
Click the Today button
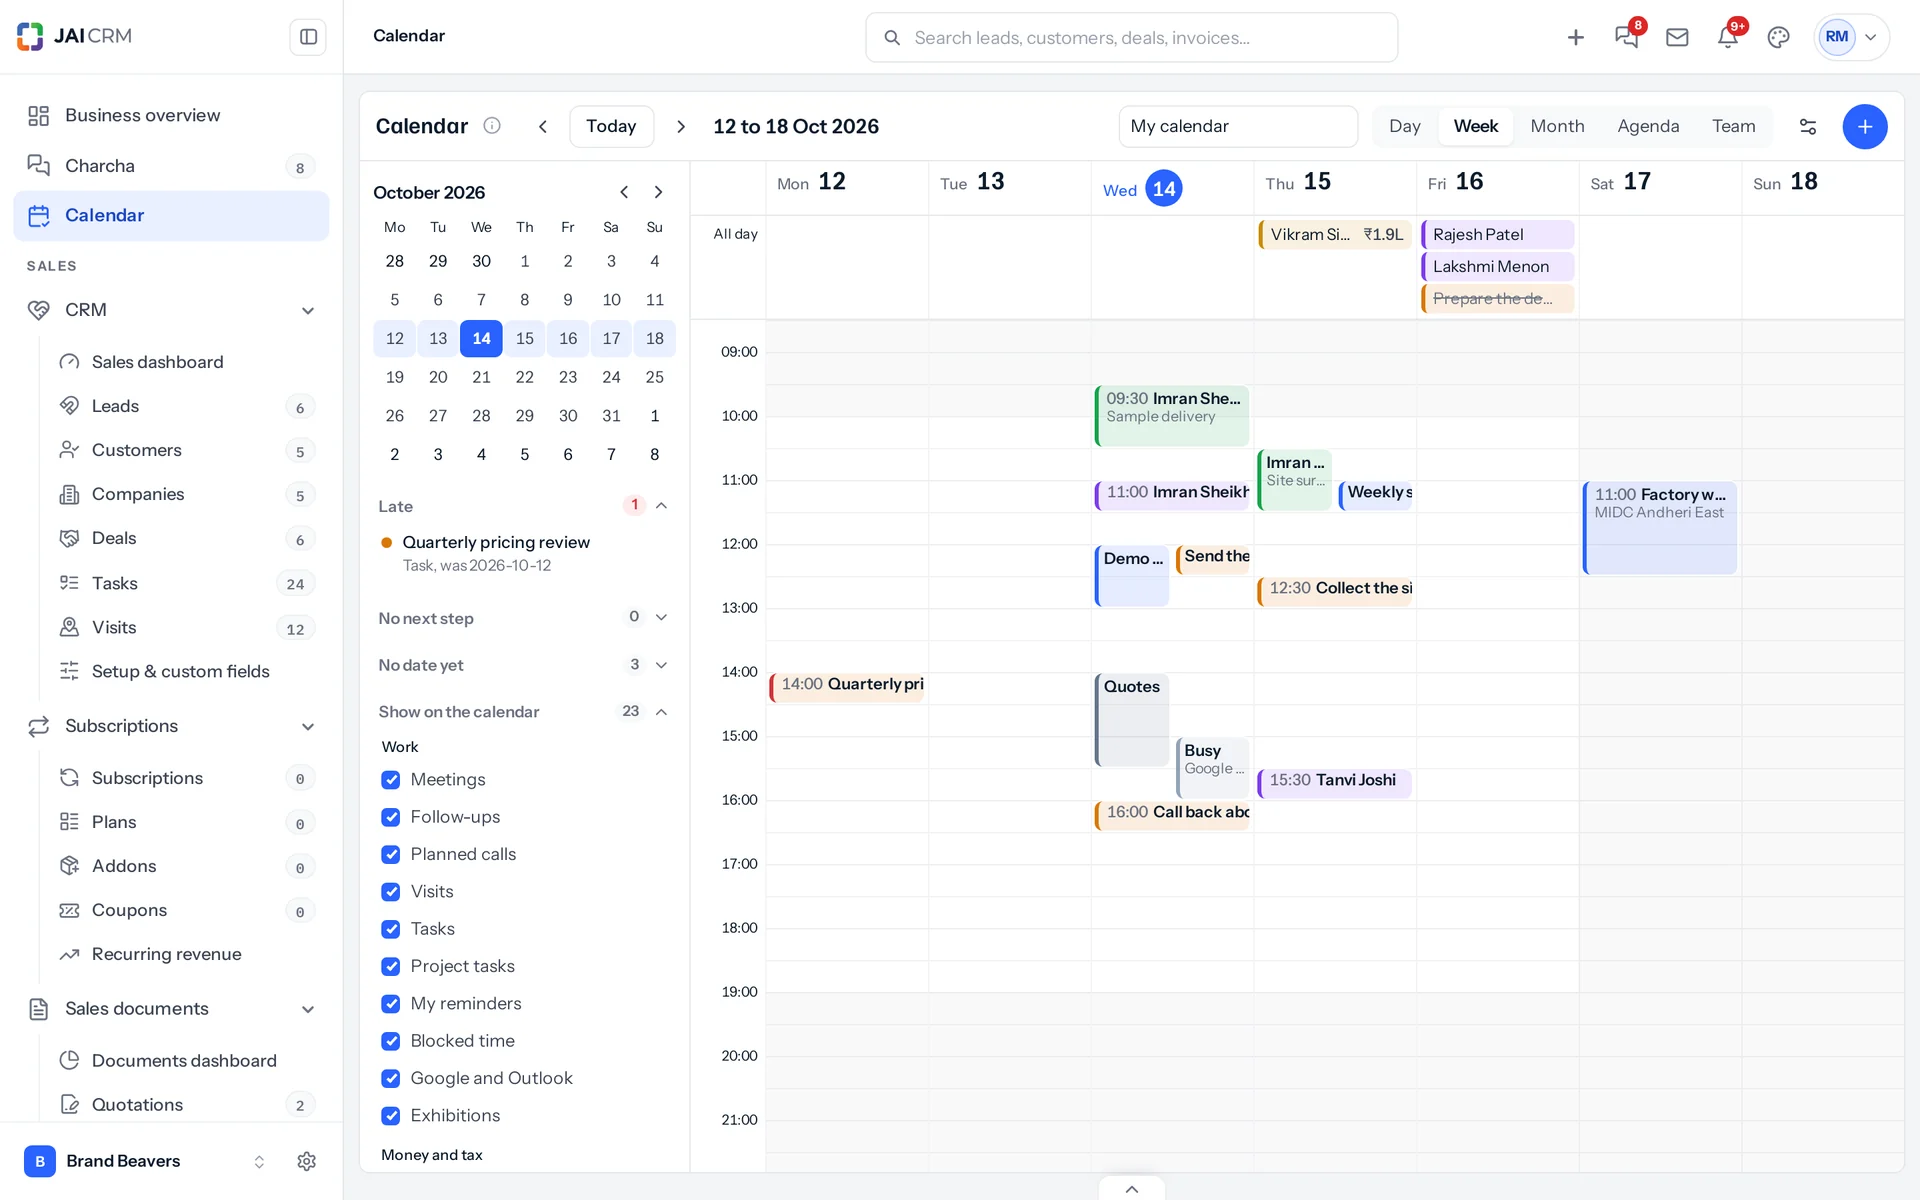coord(611,126)
